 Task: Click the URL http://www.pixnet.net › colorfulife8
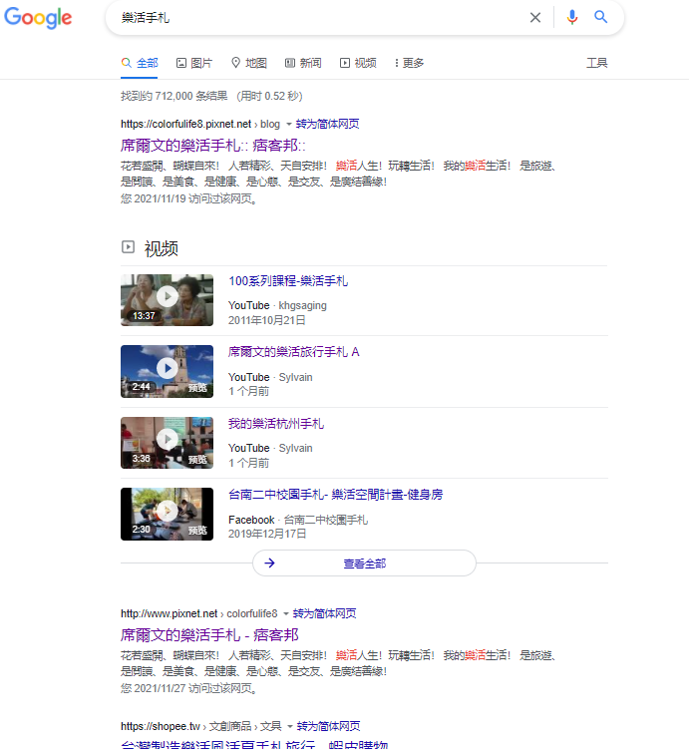pyautogui.click(x=199, y=613)
